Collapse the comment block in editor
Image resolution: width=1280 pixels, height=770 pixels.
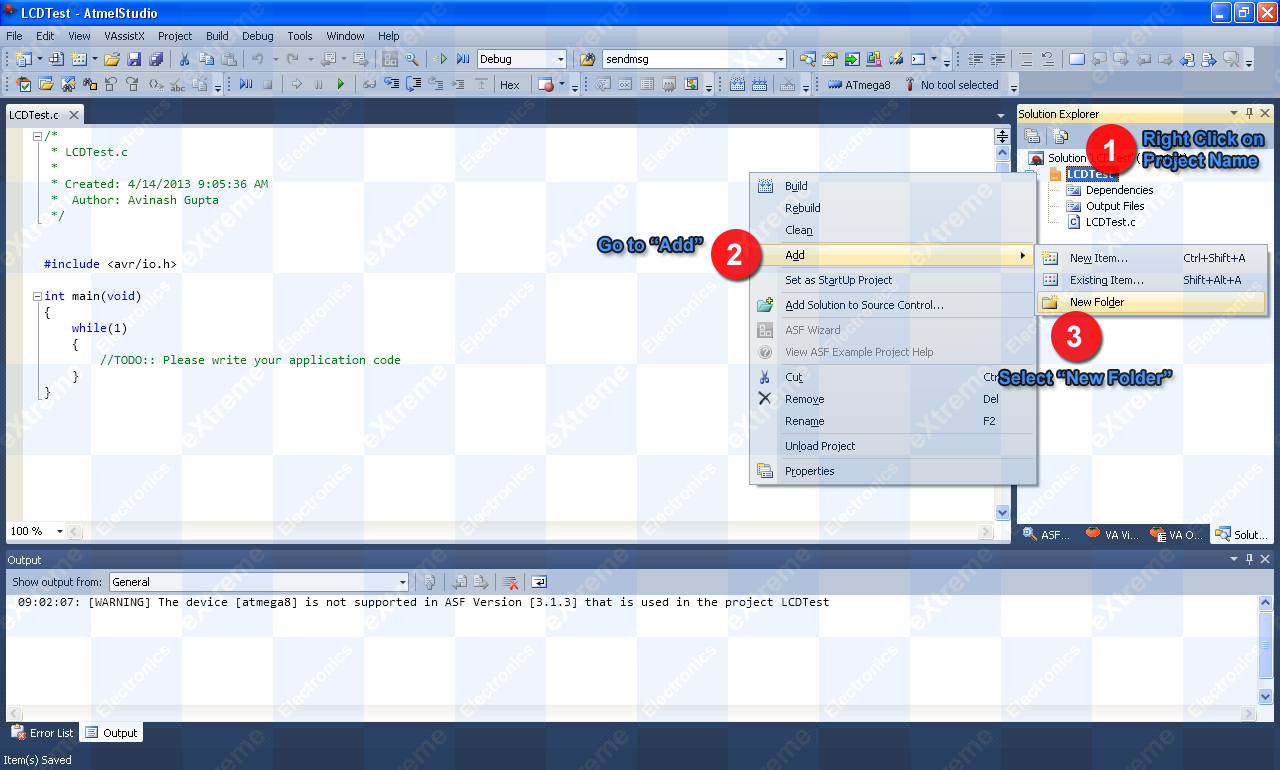click(x=38, y=136)
